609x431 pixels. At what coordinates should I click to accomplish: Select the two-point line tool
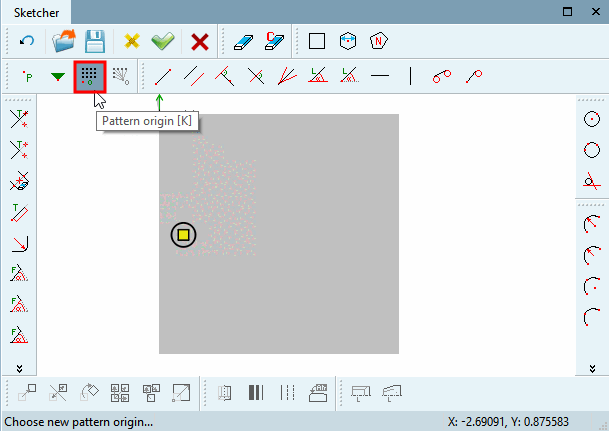(163, 76)
